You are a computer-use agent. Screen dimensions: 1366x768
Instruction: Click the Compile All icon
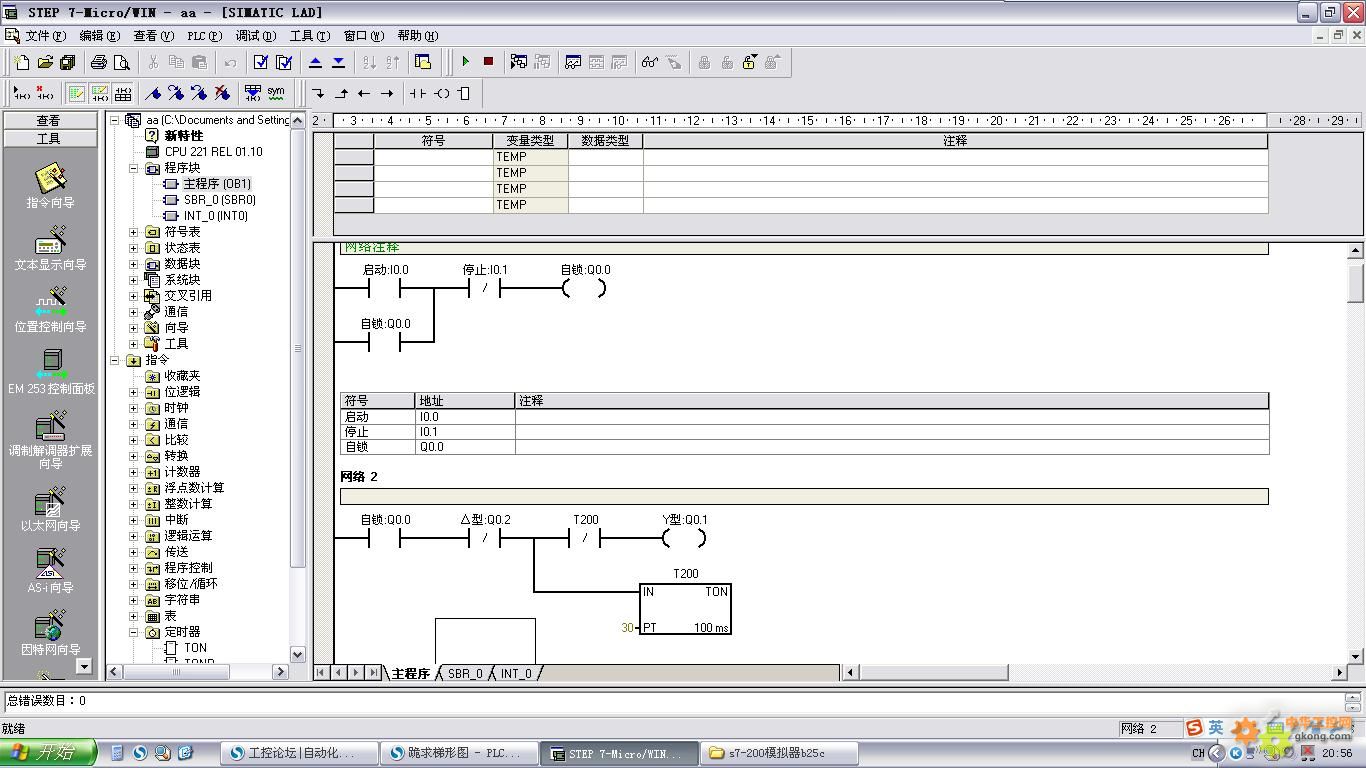pos(284,62)
